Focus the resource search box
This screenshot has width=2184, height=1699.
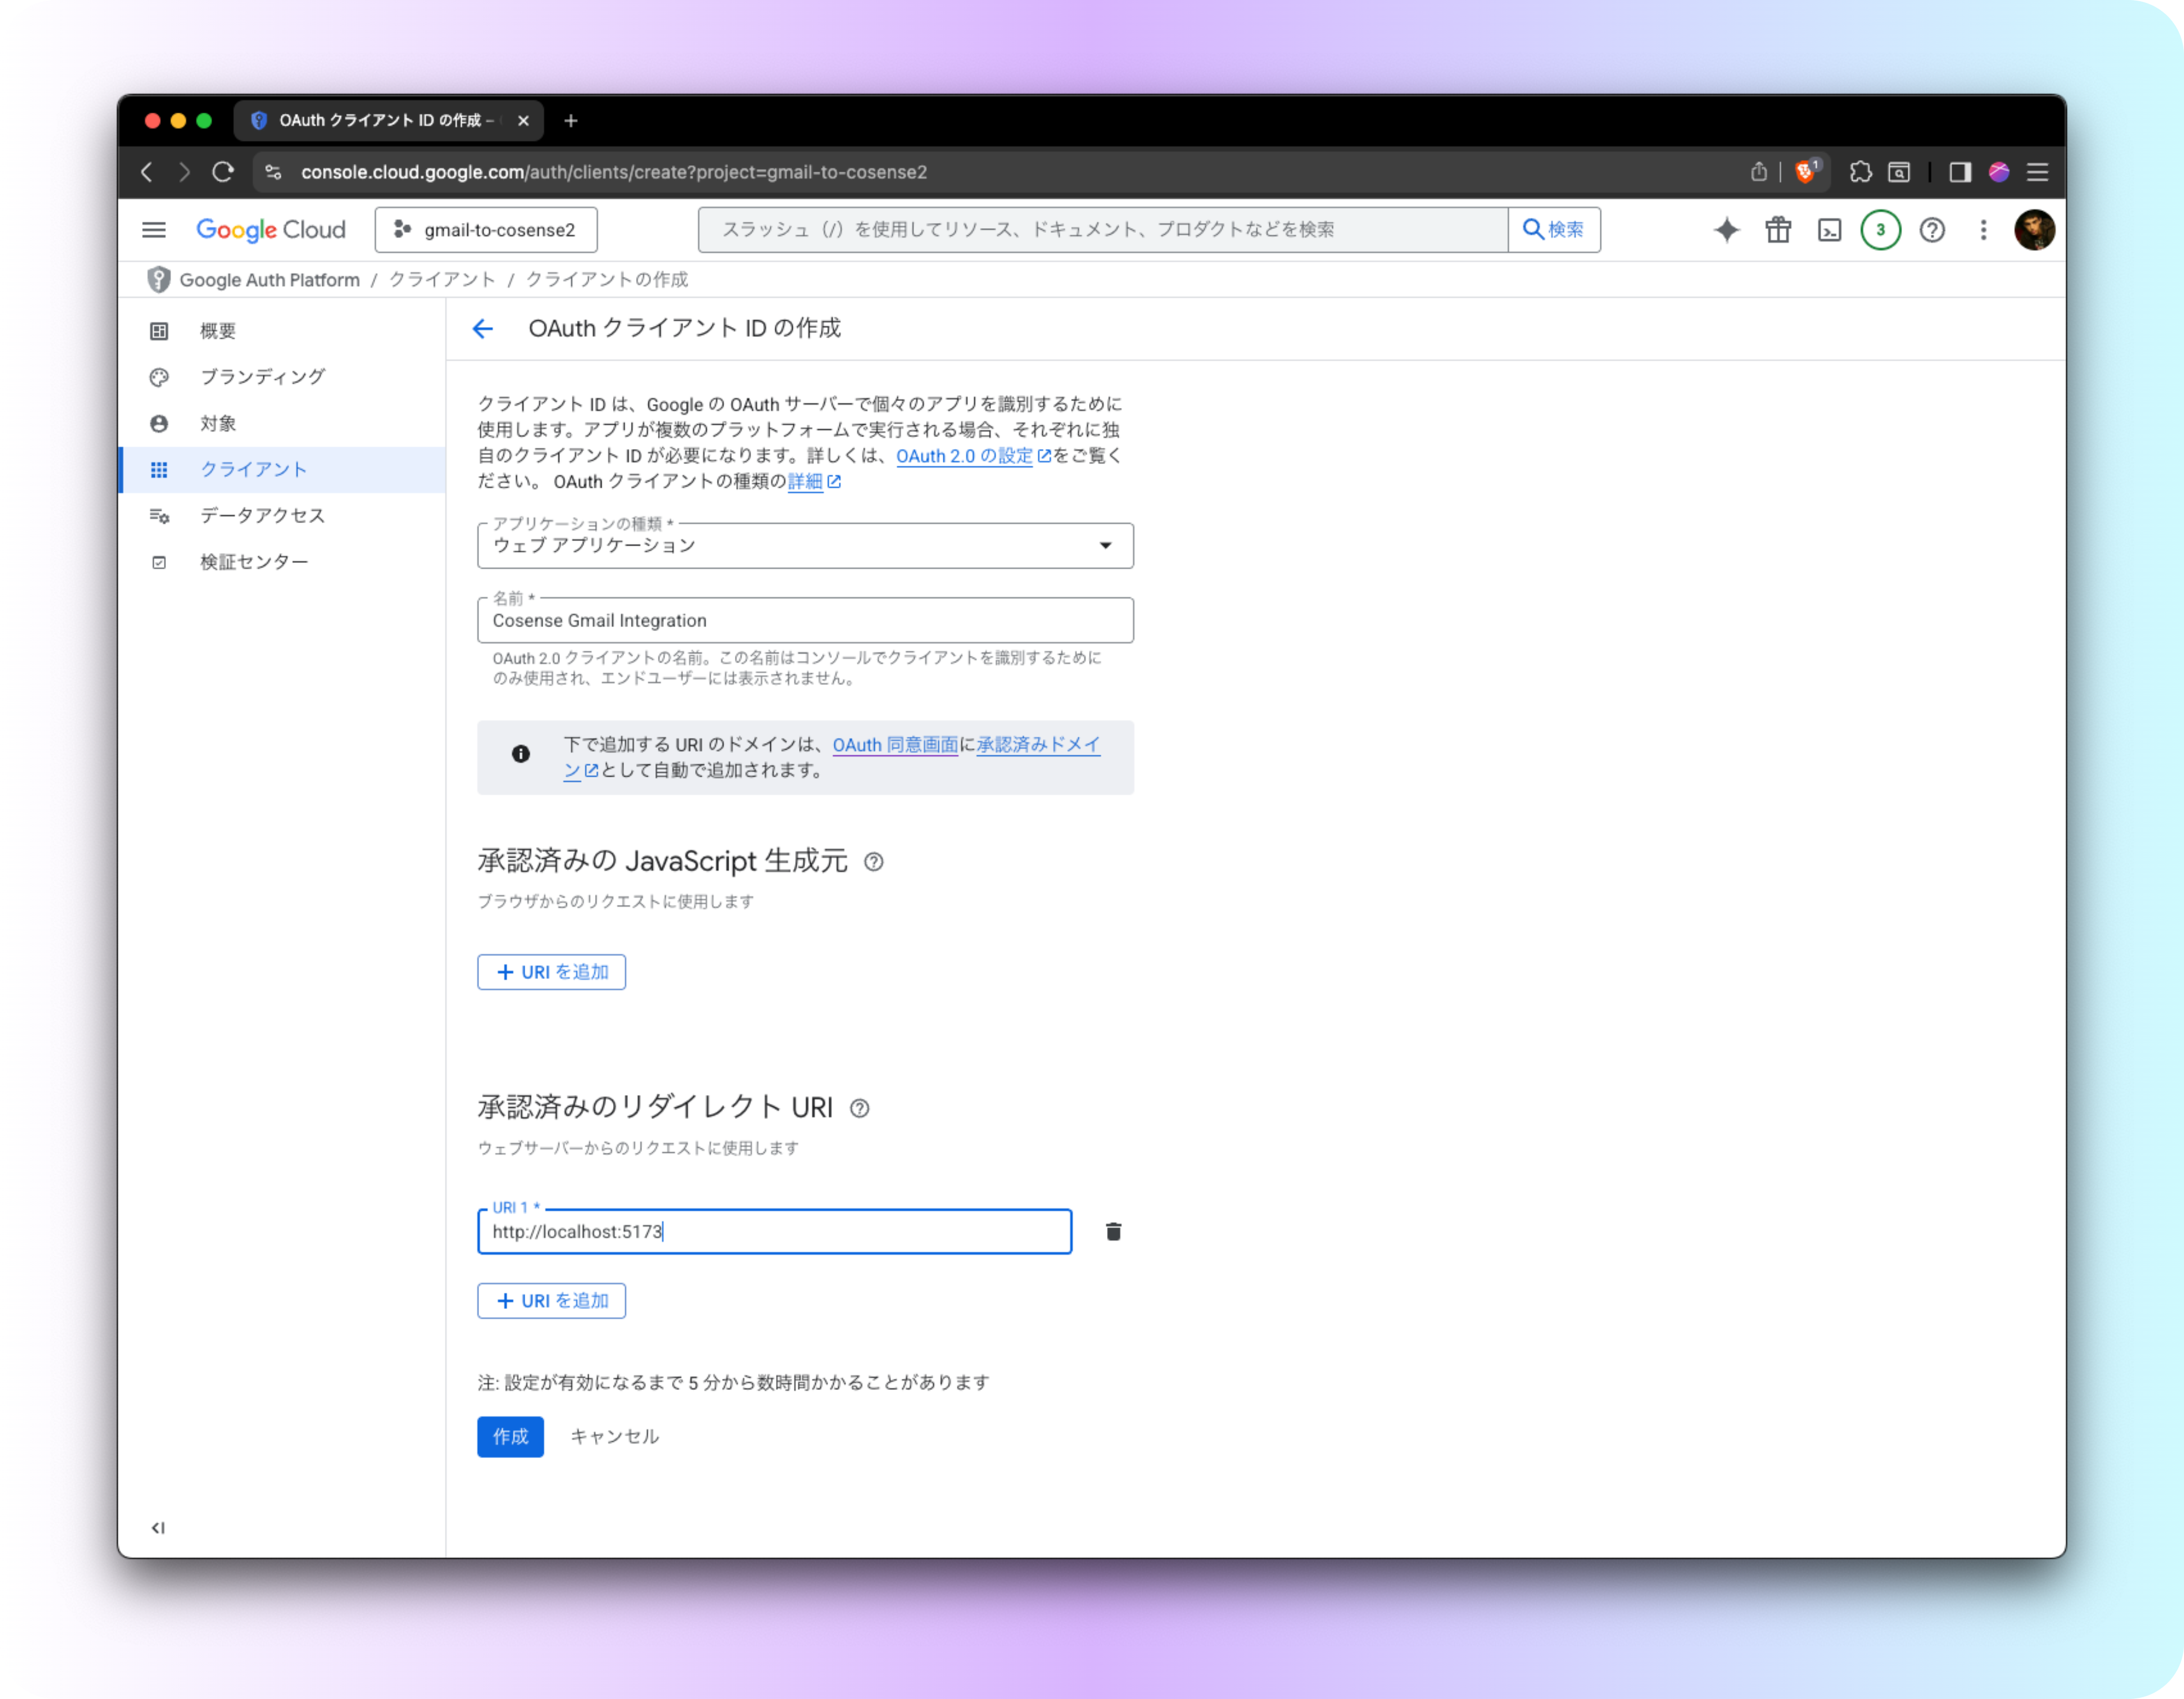[1102, 230]
